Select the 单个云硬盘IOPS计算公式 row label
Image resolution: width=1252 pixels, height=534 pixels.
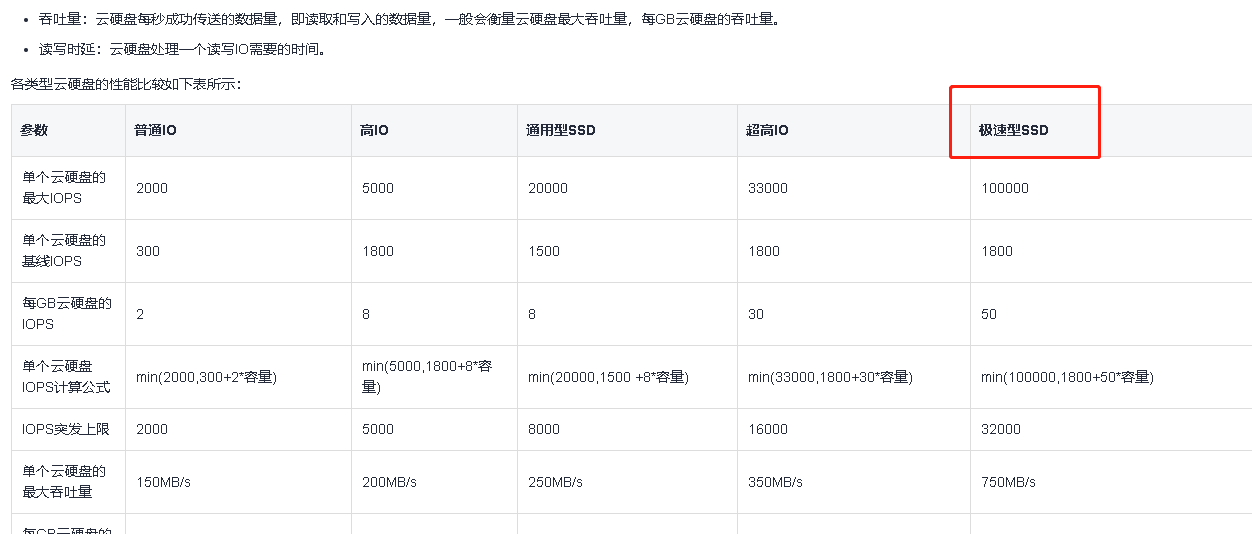(x=66, y=377)
